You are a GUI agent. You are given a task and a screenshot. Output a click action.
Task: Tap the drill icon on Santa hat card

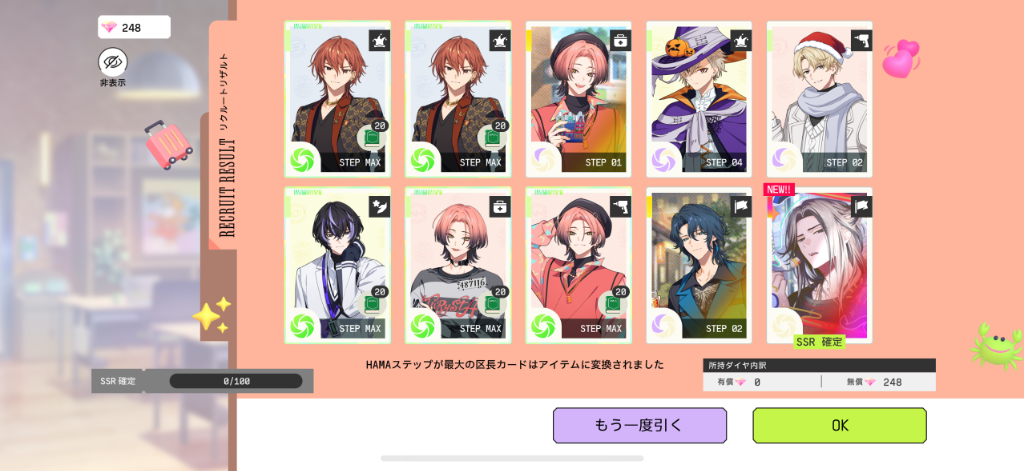click(861, 41)
